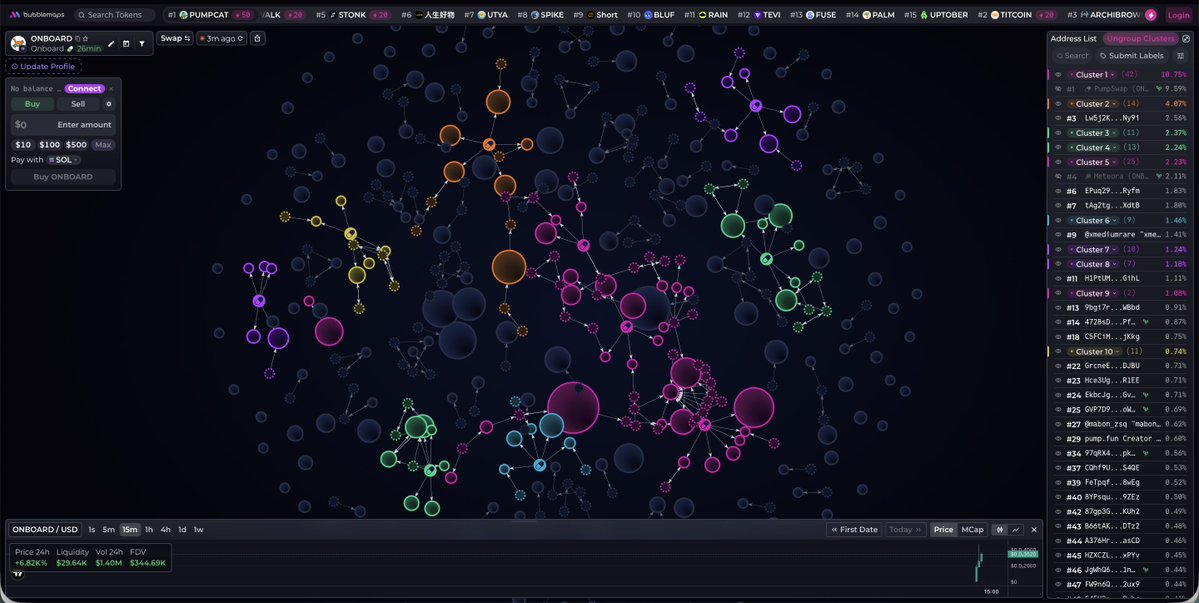Screen dimensions: 1199x603
Task: Open the Swap toggle button
Action: [x=175, y=38]
